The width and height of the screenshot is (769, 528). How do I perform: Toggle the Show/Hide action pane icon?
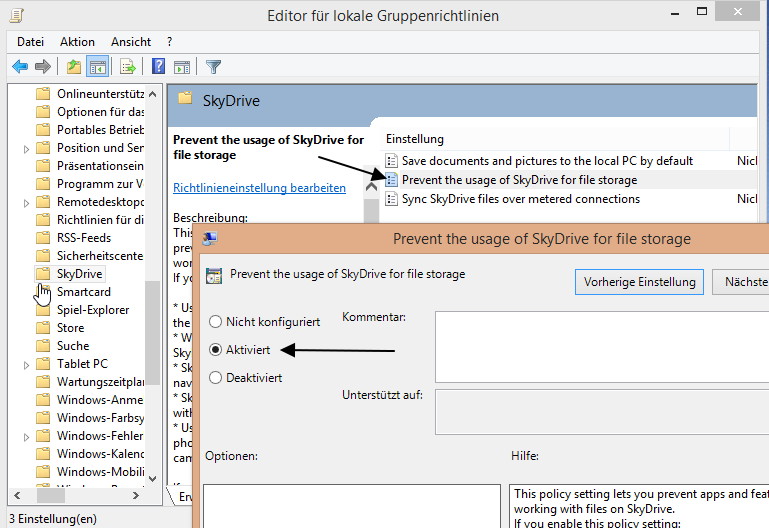[182, 67]
